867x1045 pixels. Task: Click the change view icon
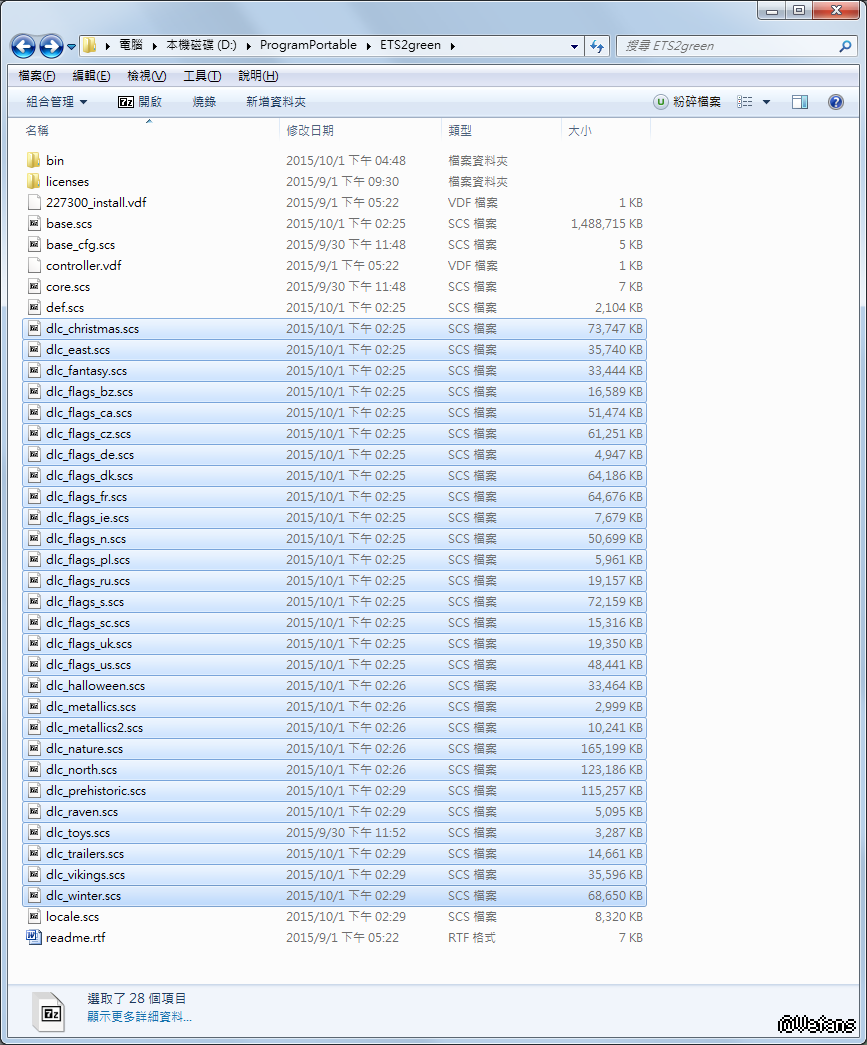(745, 102)
